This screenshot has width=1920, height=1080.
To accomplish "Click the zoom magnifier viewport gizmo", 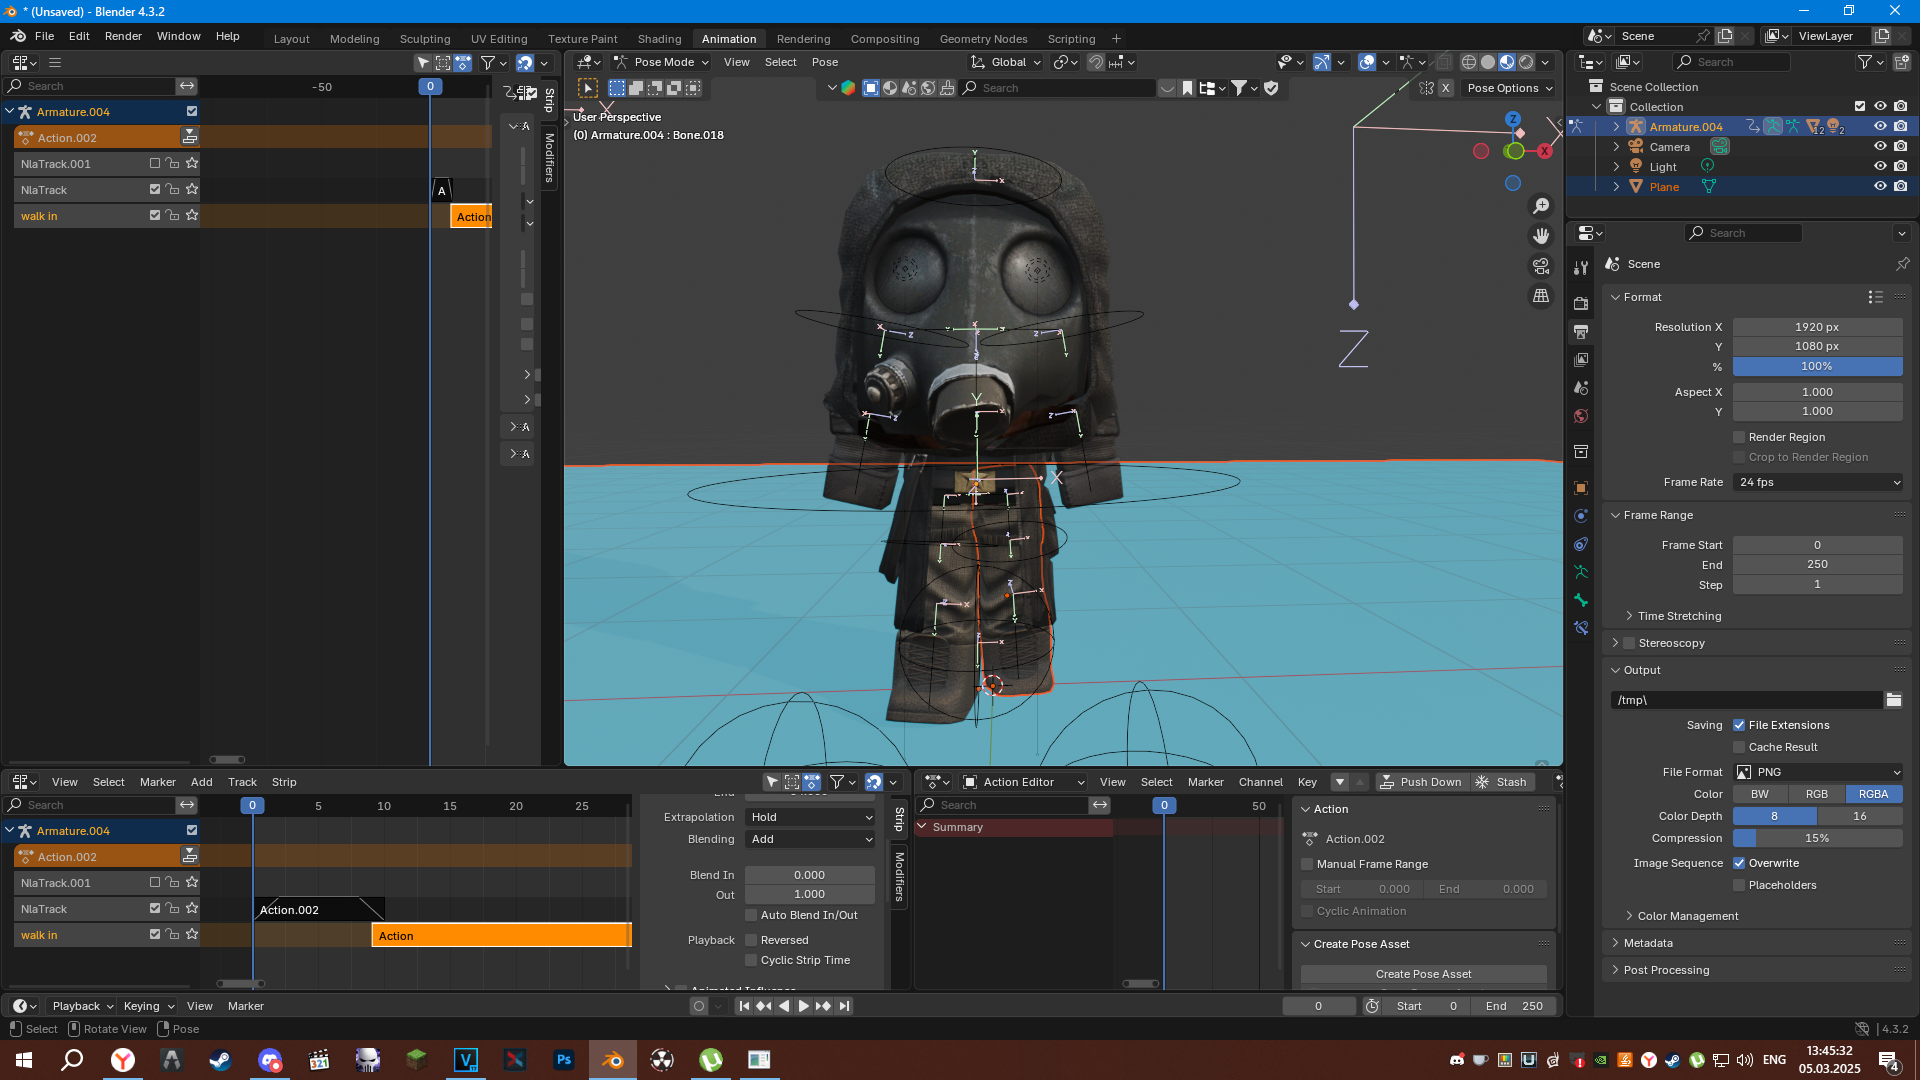I will (1541, 206).
